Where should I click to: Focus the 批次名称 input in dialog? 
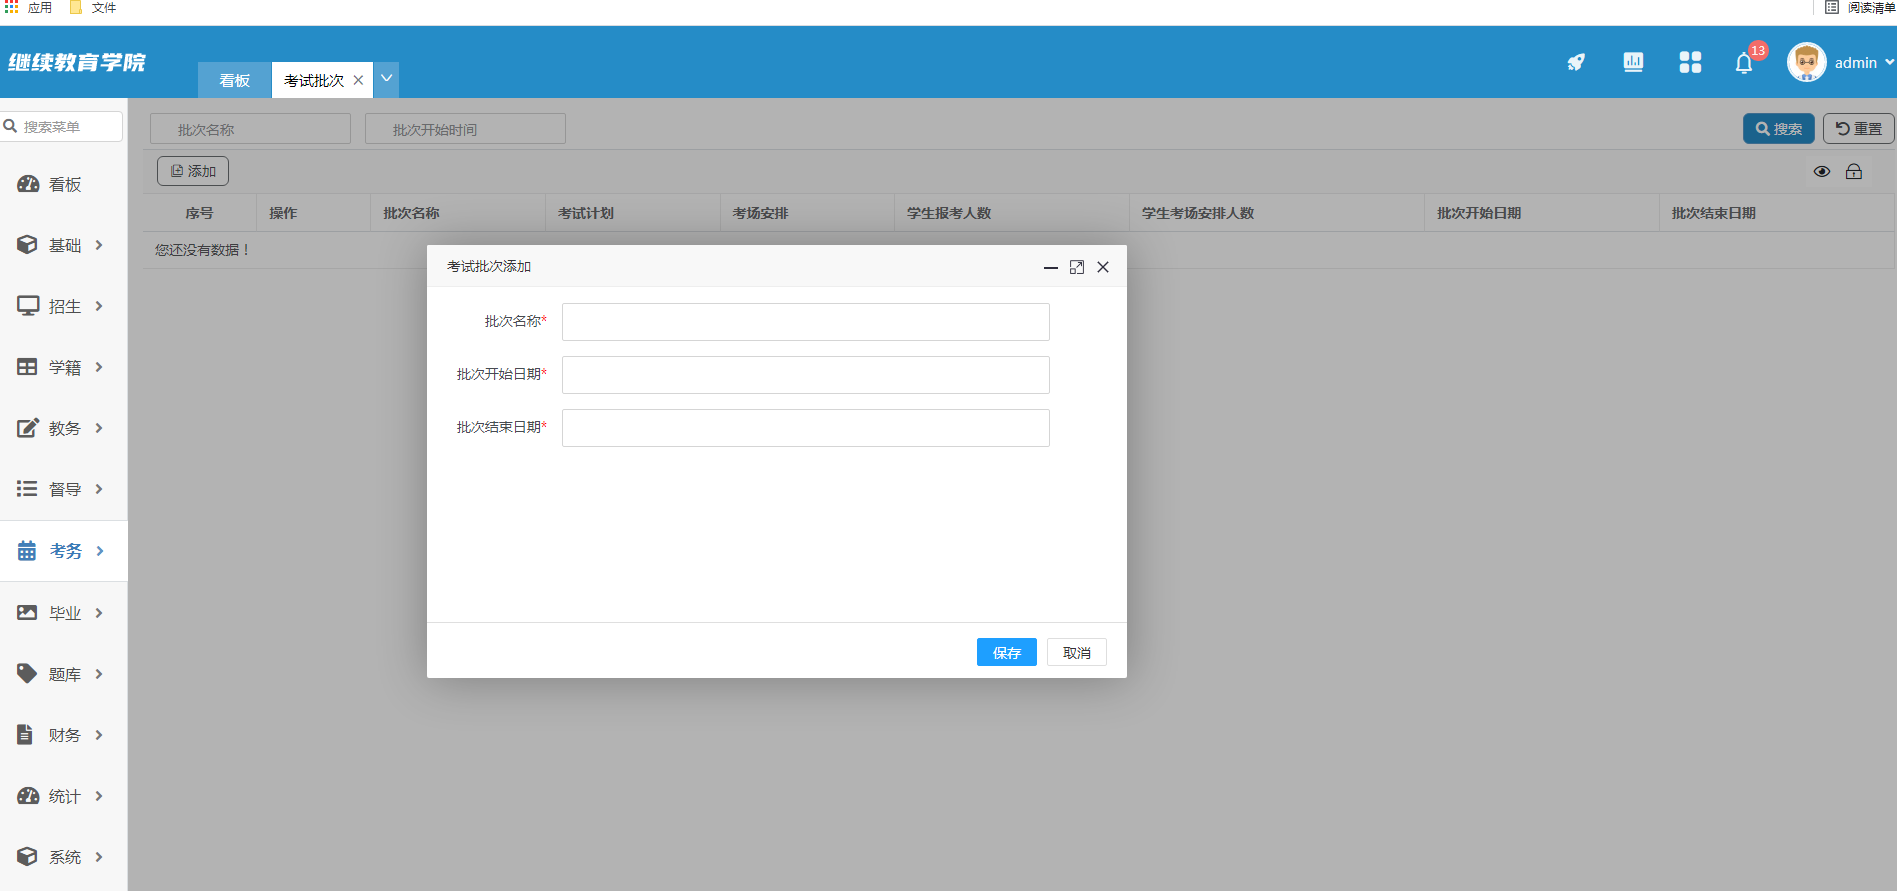[805, 322]
